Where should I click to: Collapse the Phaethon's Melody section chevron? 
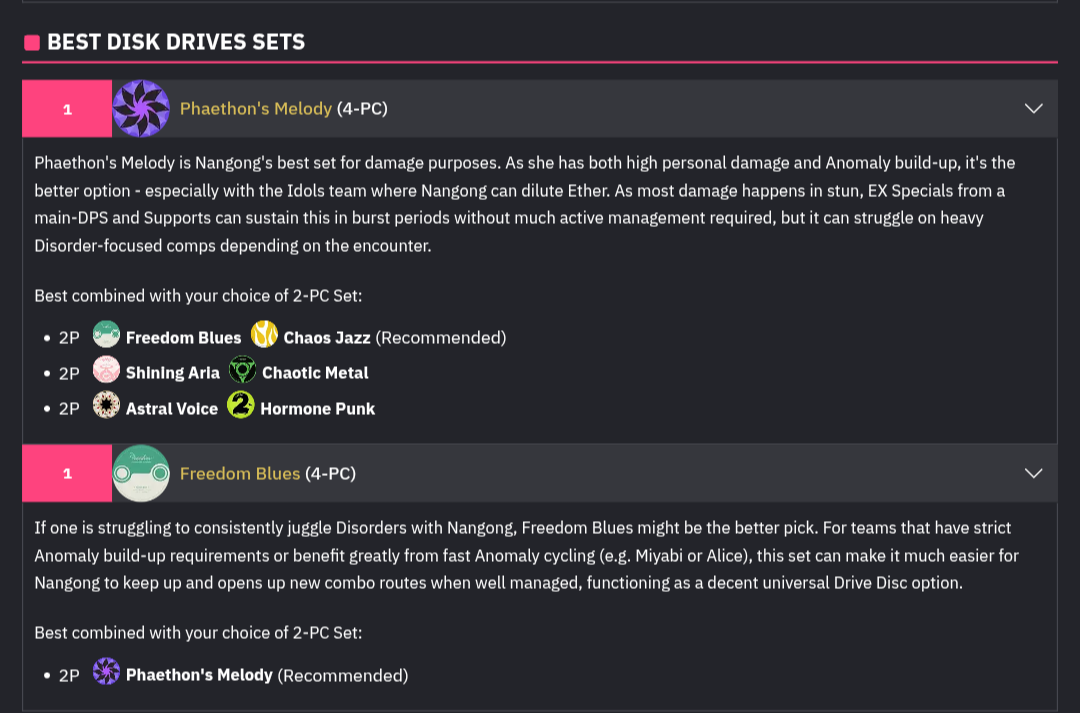point(1034,108)
